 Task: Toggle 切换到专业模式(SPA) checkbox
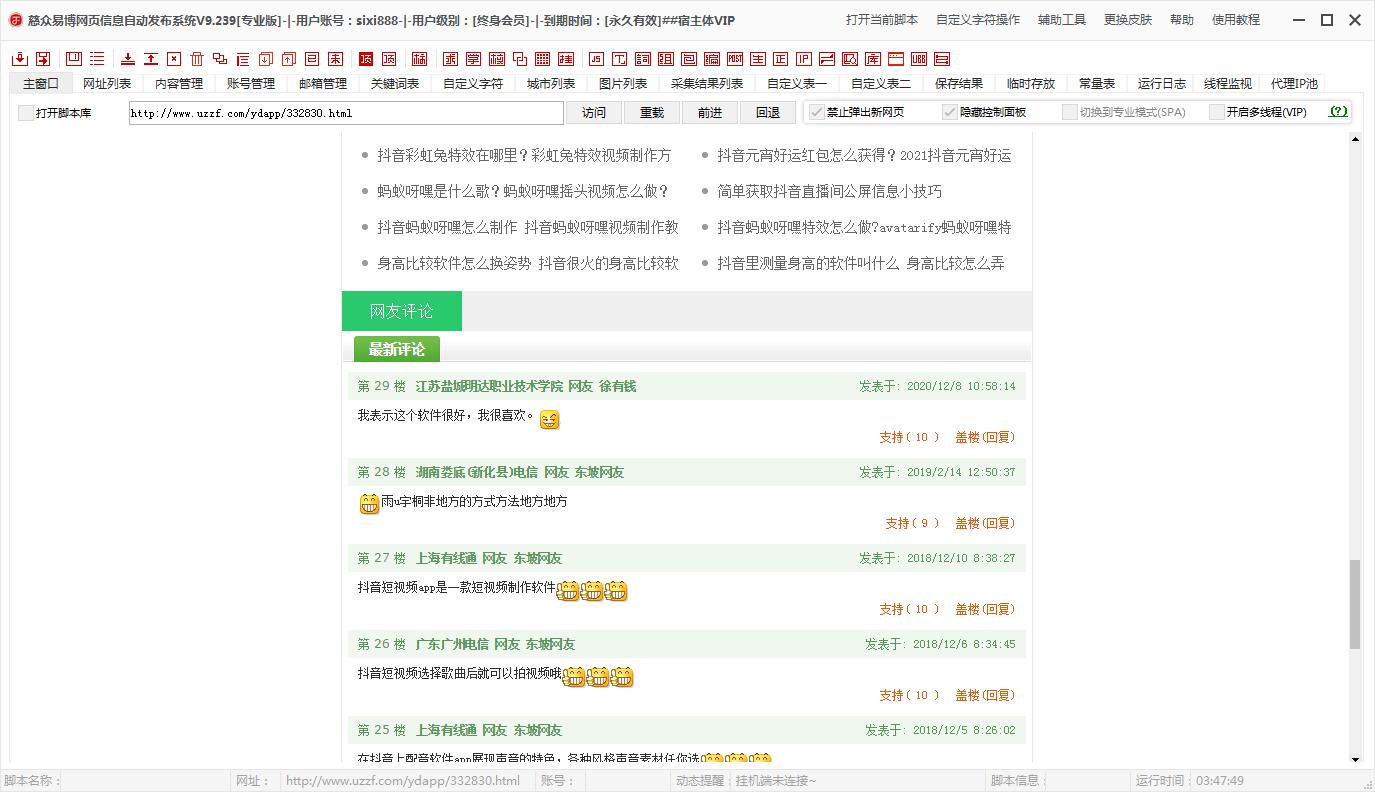coord(1070,112)
